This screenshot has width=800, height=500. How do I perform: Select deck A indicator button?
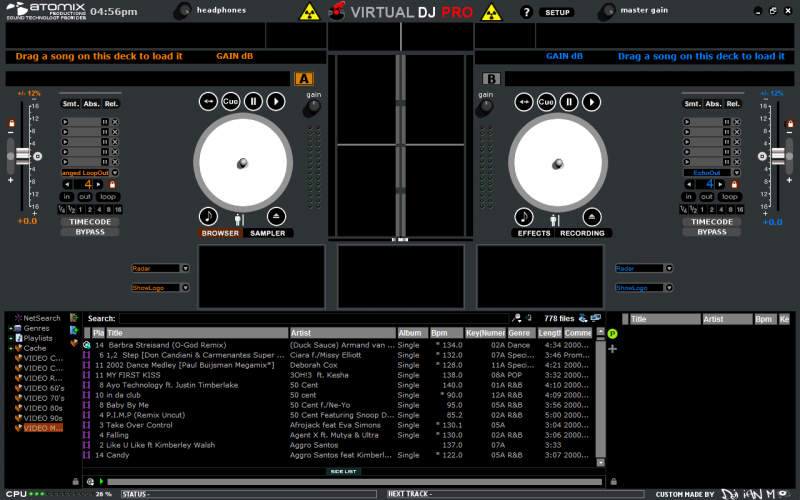coord(304,79)
